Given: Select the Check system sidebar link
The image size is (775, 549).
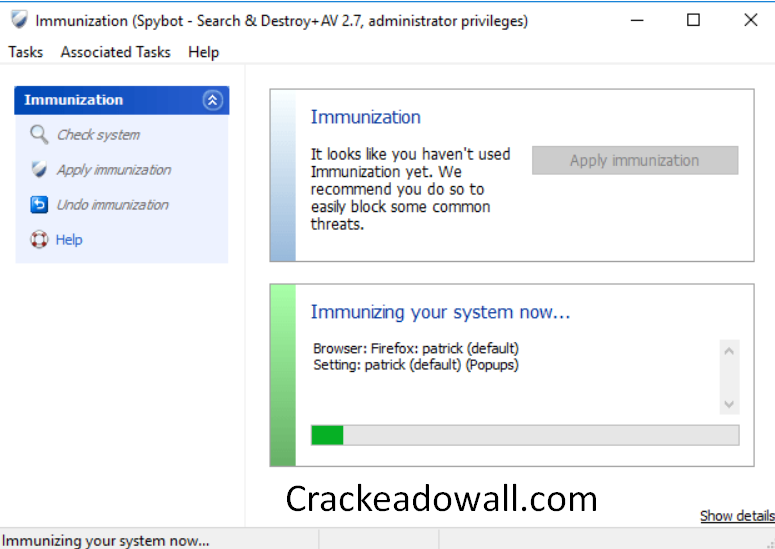Looking at the screenshot, I should (x=98, y=135).
